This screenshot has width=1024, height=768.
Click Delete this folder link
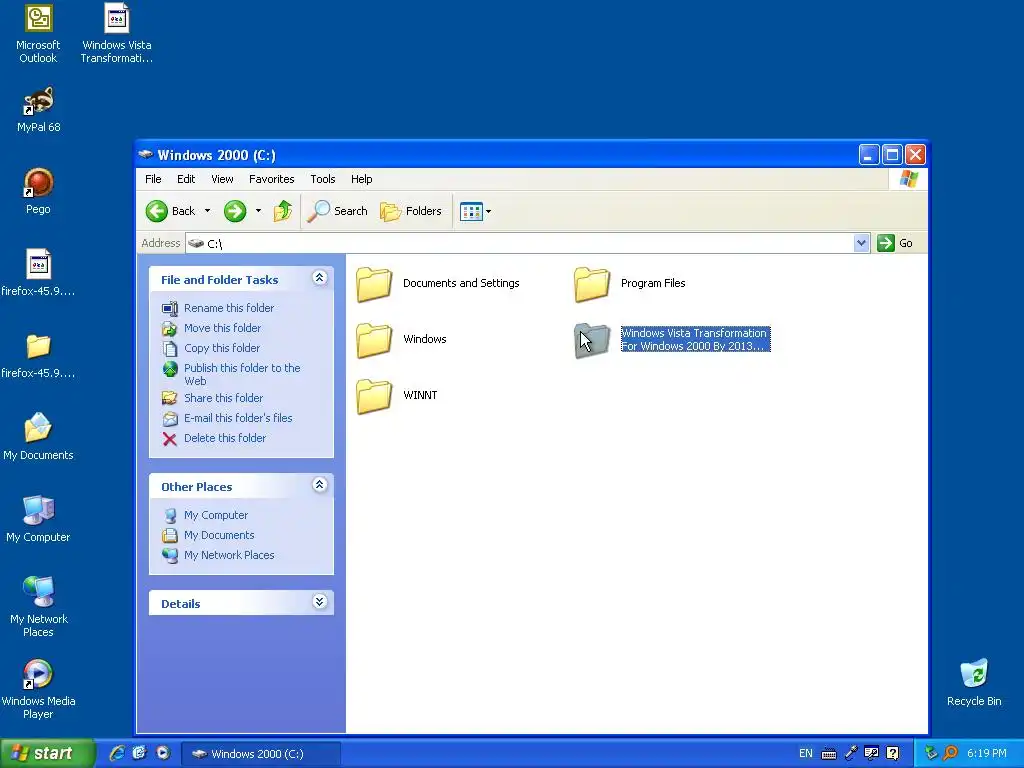click(x=225, y=438)
